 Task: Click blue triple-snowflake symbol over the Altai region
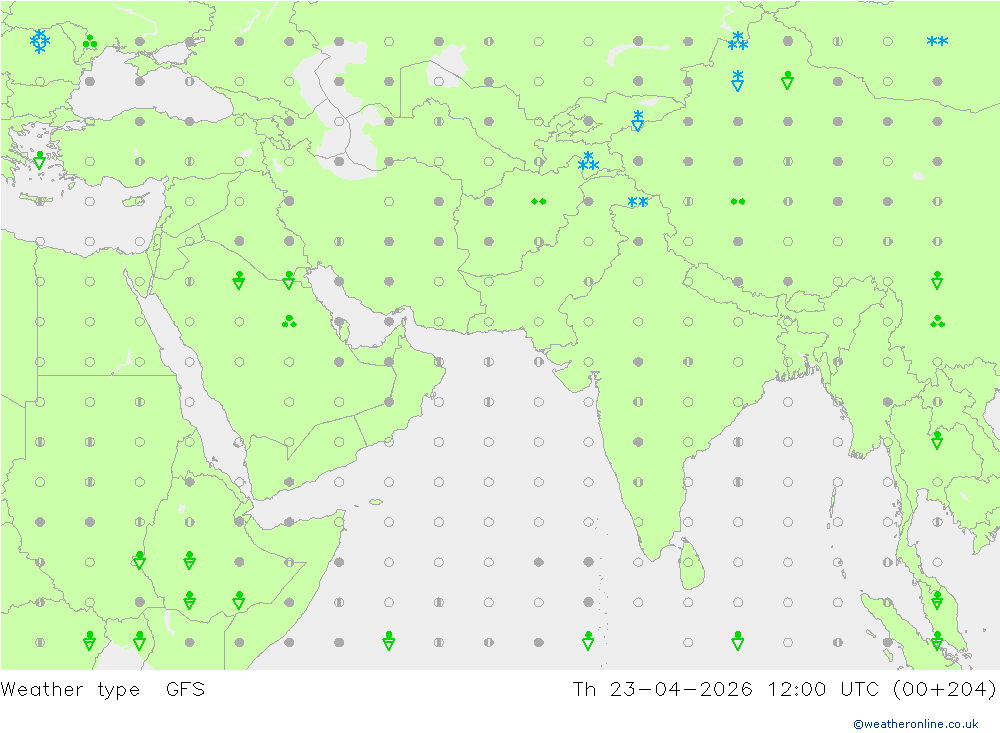pyautogui.click(x=738, y=41)
